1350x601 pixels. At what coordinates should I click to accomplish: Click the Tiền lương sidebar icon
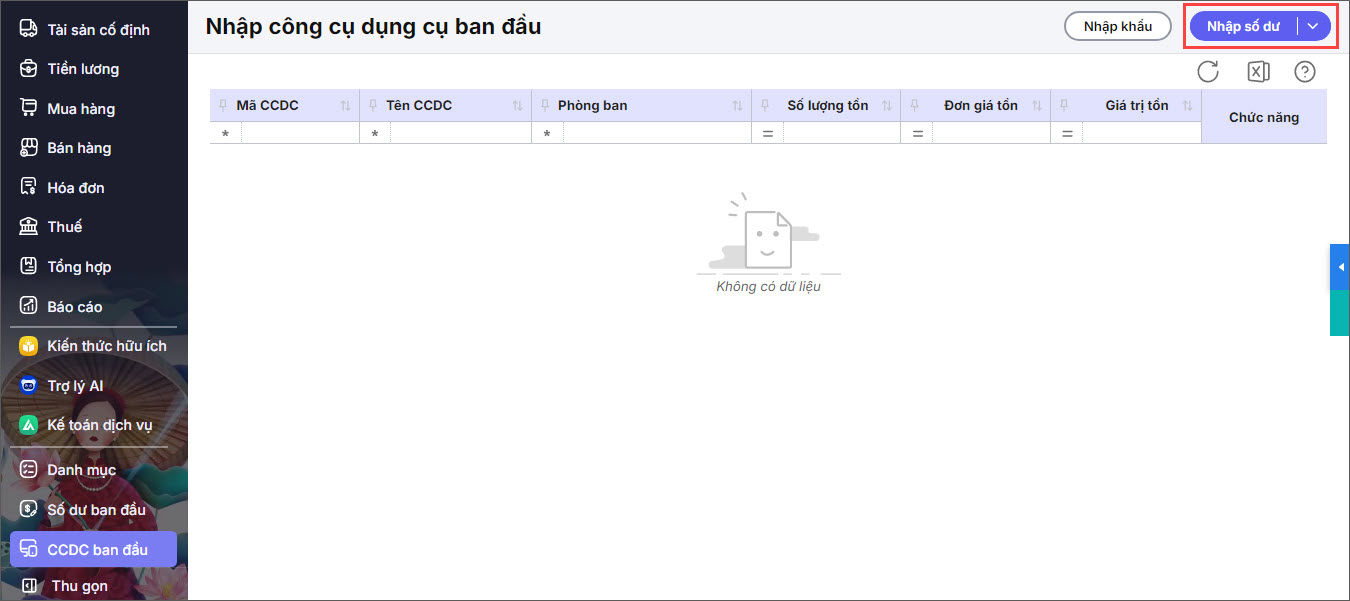pos(29,69)
